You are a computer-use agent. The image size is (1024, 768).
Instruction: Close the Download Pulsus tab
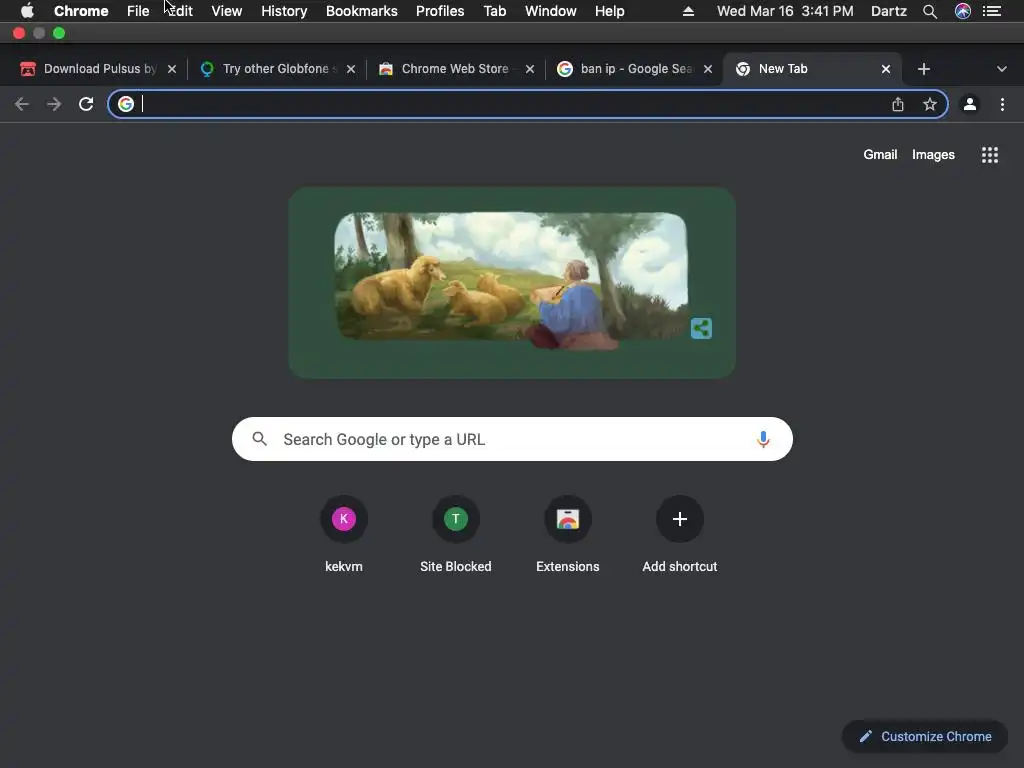click(x=172, y=69)
